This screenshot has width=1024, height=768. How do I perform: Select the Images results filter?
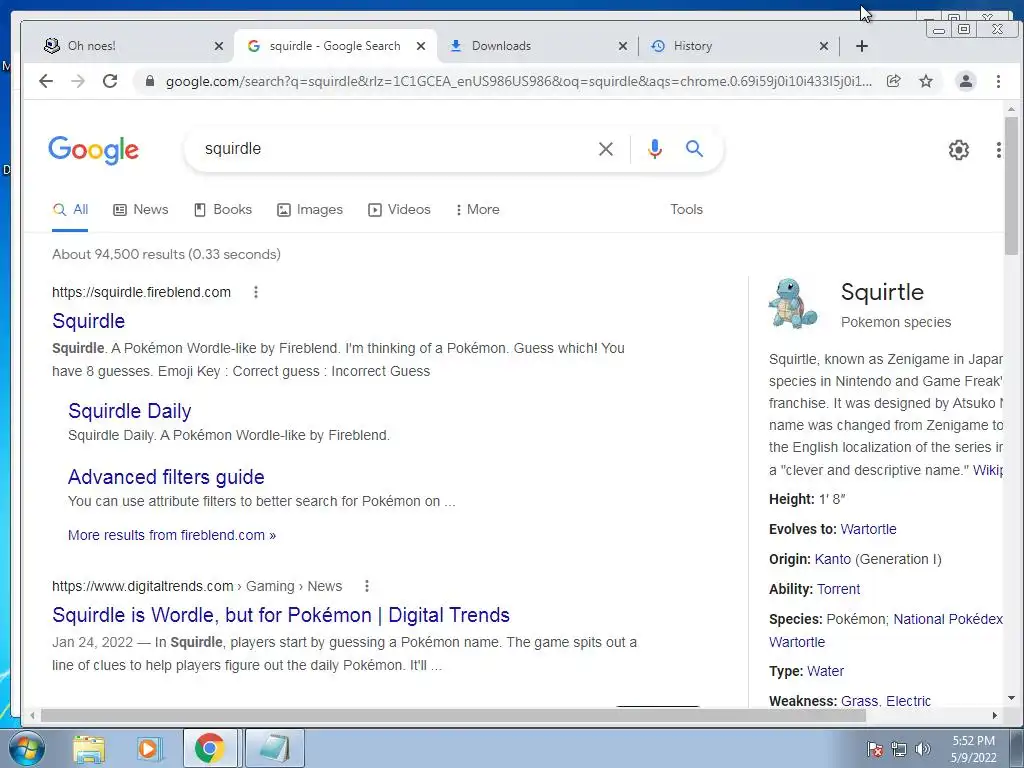(310, 210)
